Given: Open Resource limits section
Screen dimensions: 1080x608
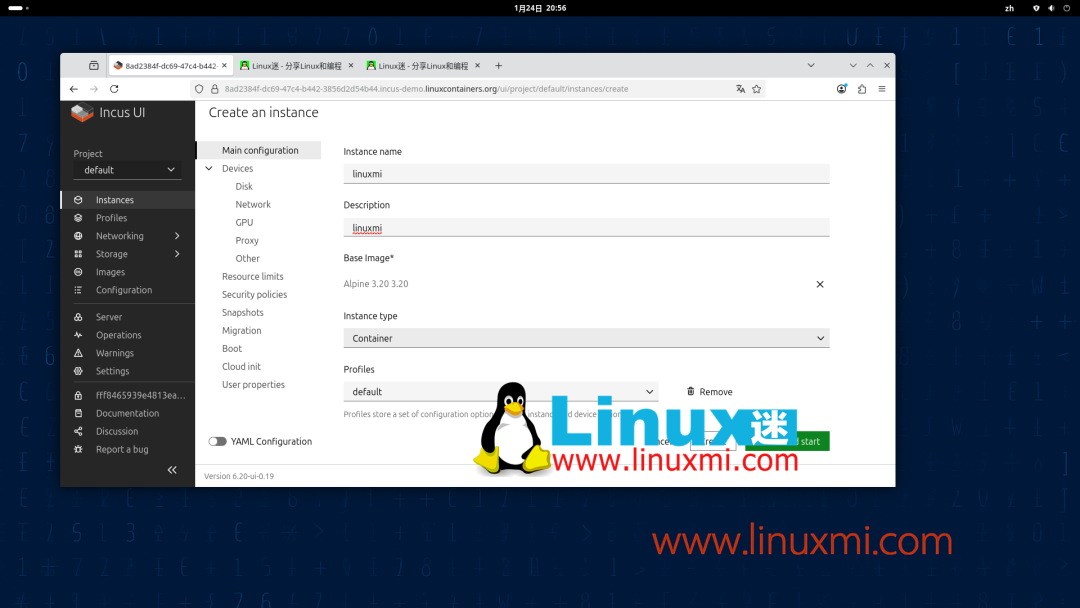Looking at the screenshot, I should click(x=252, y=276).
